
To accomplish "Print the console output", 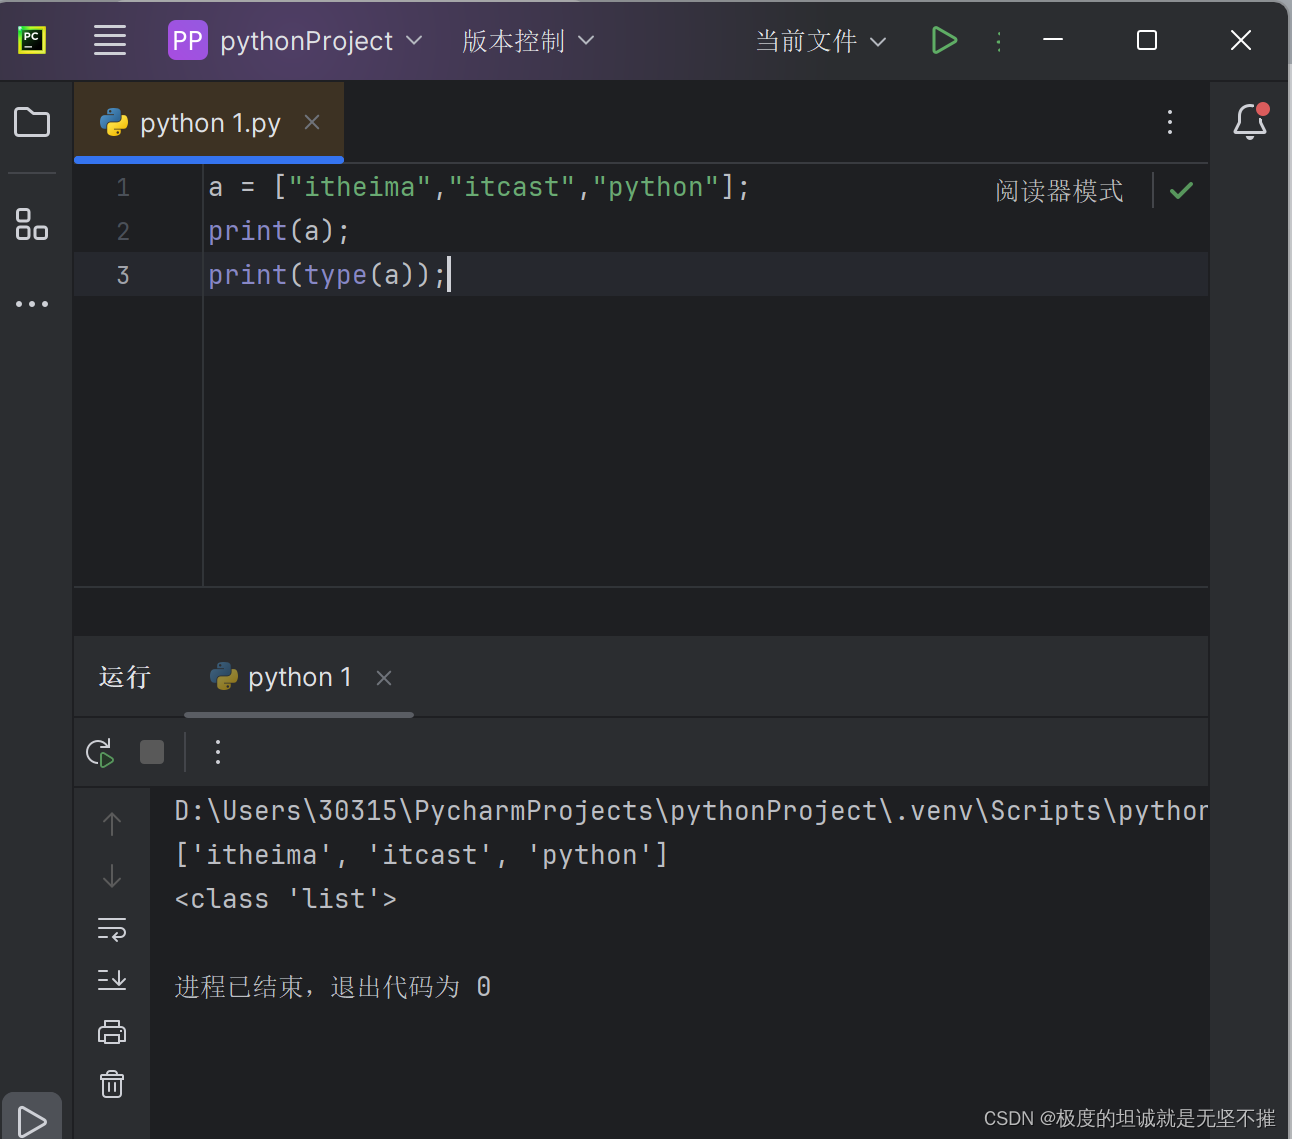I will coord(111,1032).
